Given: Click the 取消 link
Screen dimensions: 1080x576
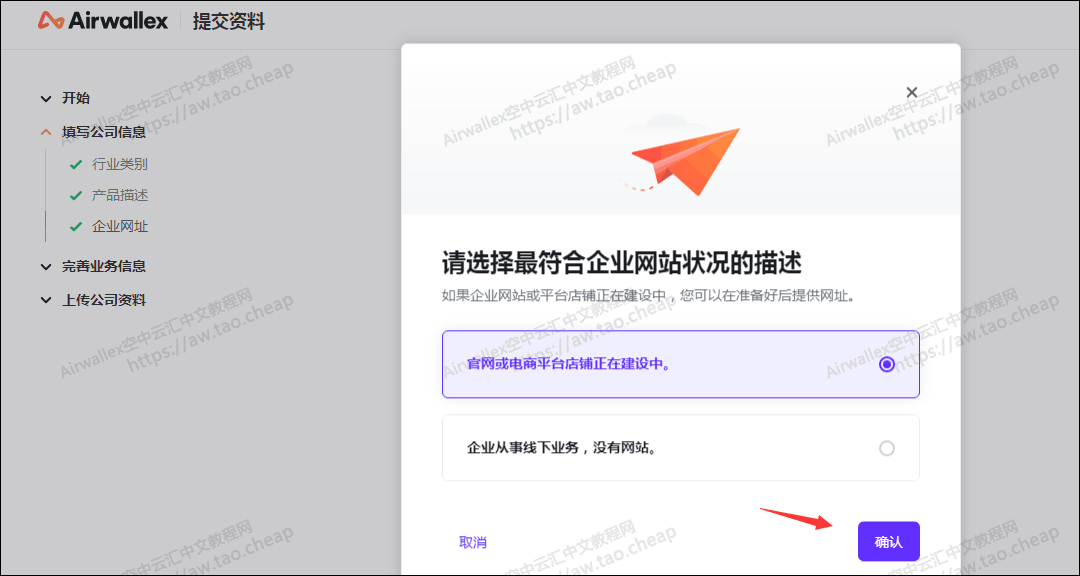Looking at the screenshot, I should pyautogui.click(x=472, y=542).
